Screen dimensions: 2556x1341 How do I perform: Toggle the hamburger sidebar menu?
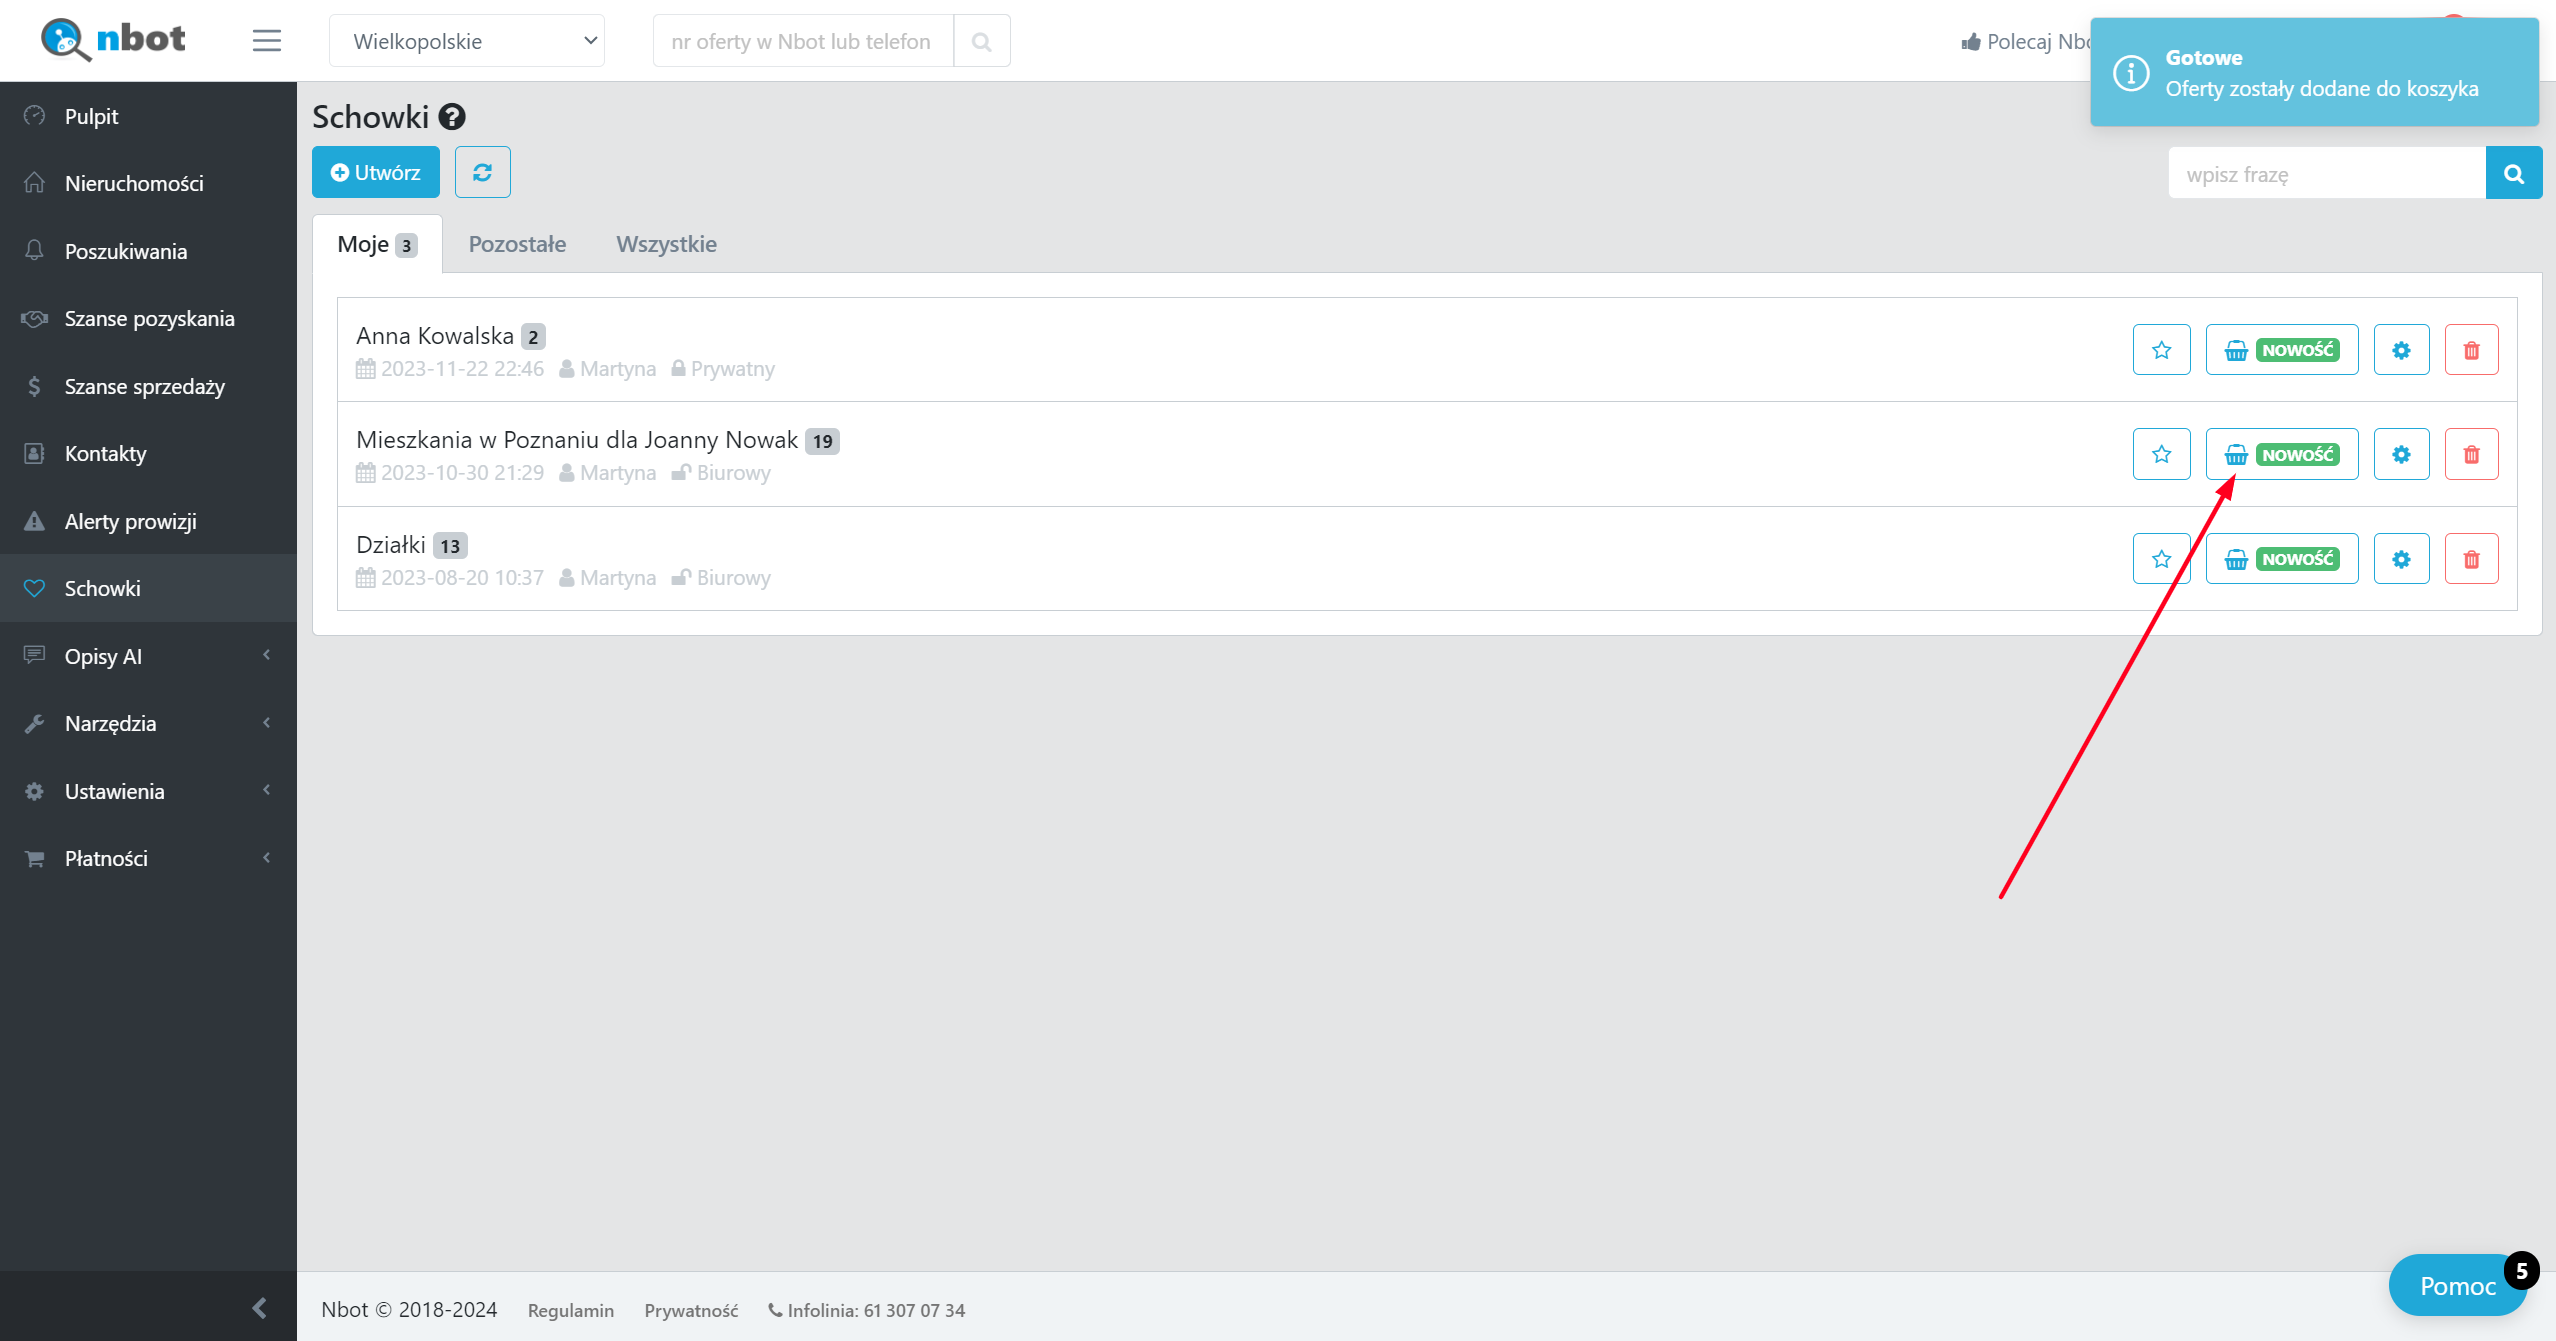pos(266,41)
